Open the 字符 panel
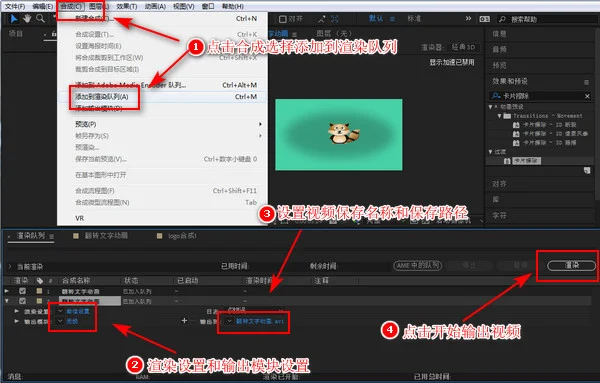600x383 pixels. pyautogui.click(x=499, y=216)
